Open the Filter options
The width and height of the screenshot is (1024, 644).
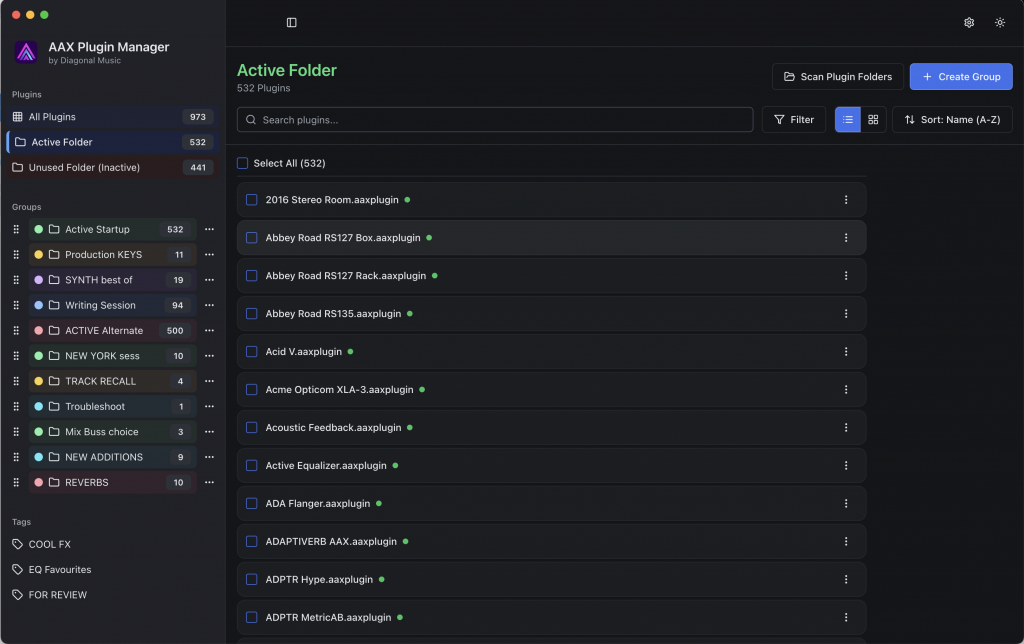pyautogui.click(x=793, y=120)
